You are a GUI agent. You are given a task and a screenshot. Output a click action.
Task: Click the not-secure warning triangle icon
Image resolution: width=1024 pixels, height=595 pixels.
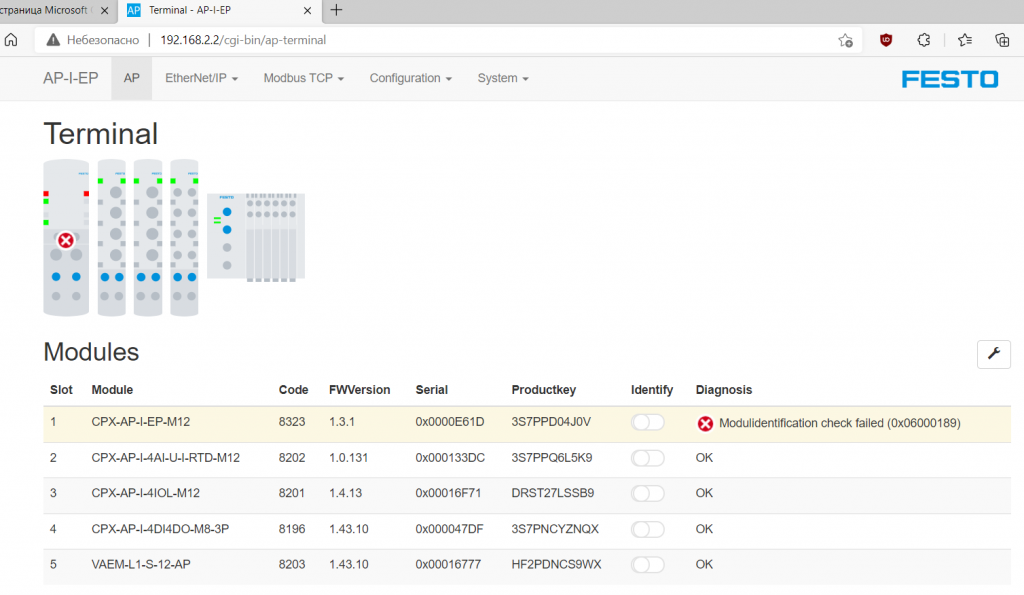[x=53, y=40]
